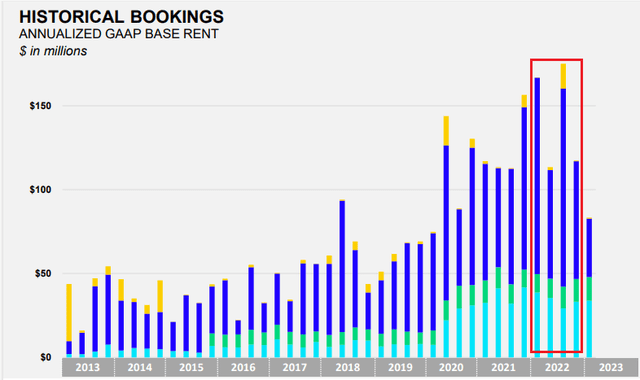The width and height of the screenshot is (640, 380).
Task: Select the "$150" y-axis label
Action: tap(40, 106)
